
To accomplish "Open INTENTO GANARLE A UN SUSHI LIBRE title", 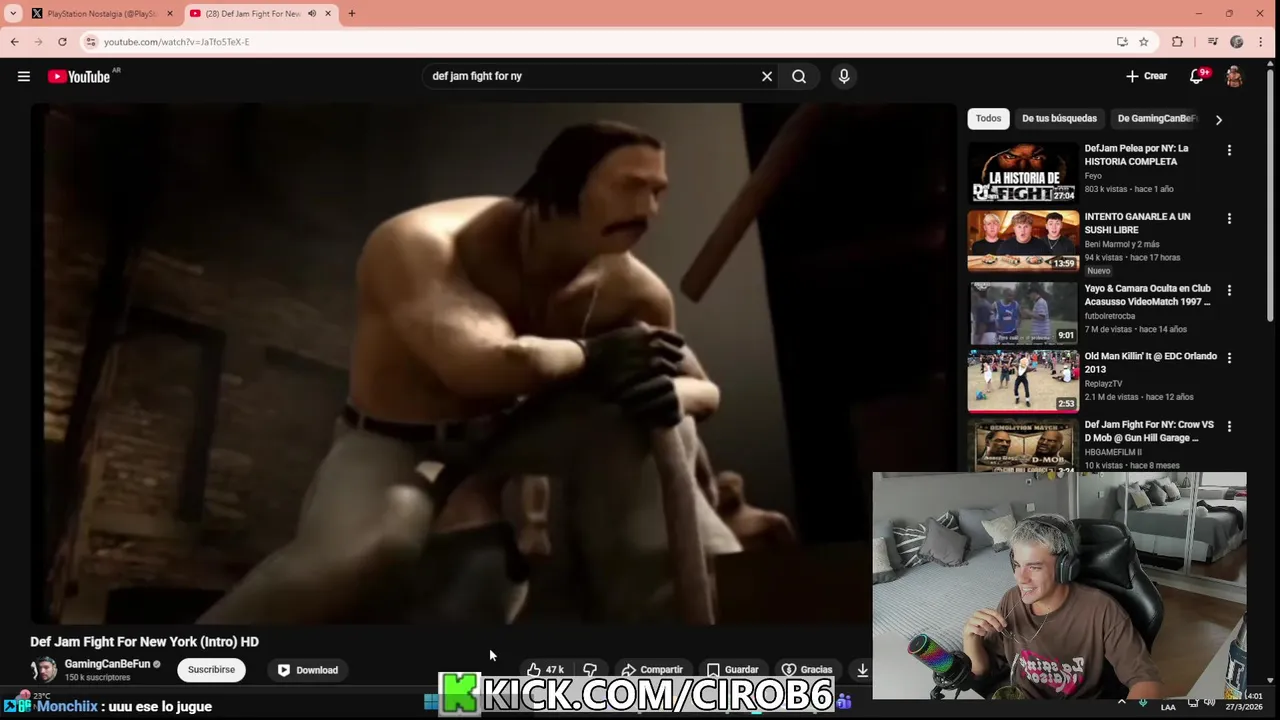I will 1138,223.
